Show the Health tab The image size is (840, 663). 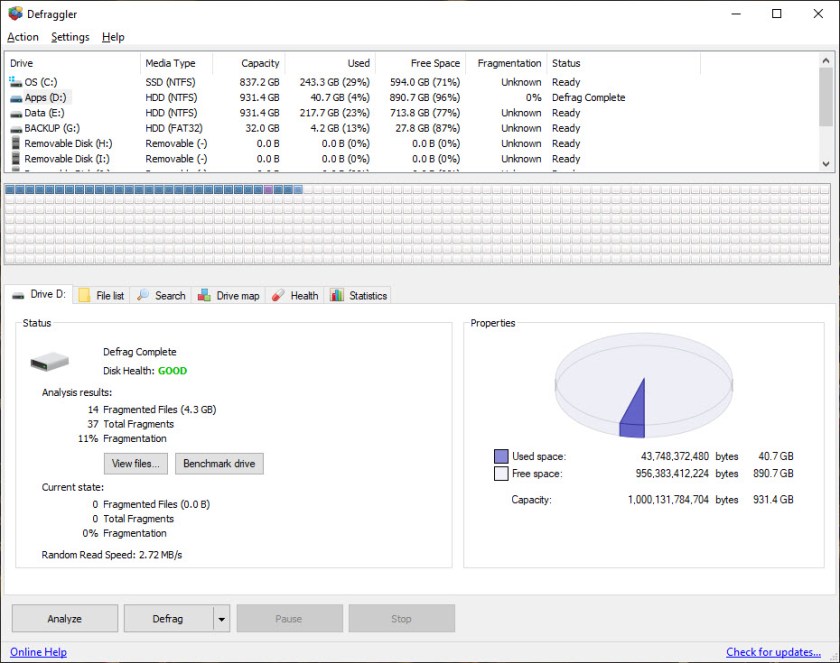[x=295, y=295]
